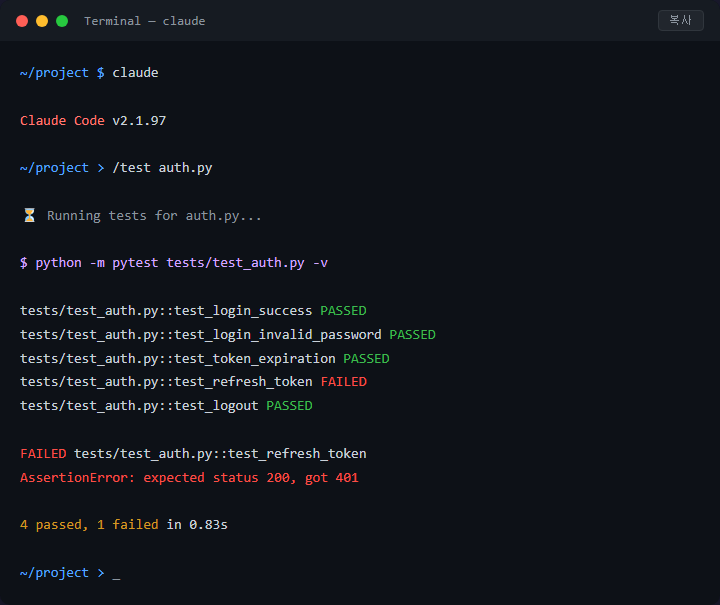Click the test_token_expiration test name
This screenshot has height=605, width=720.
(255, 359)
